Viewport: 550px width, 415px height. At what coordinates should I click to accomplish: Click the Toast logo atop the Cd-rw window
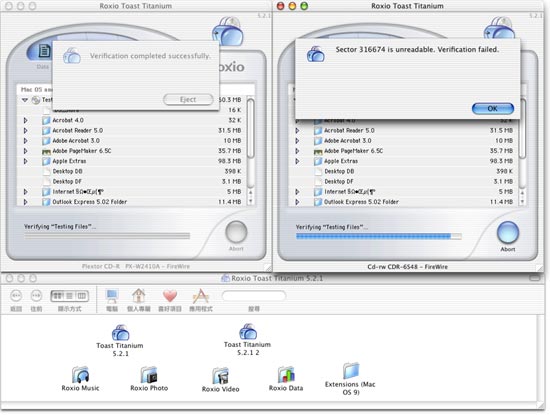pos(499,27)
